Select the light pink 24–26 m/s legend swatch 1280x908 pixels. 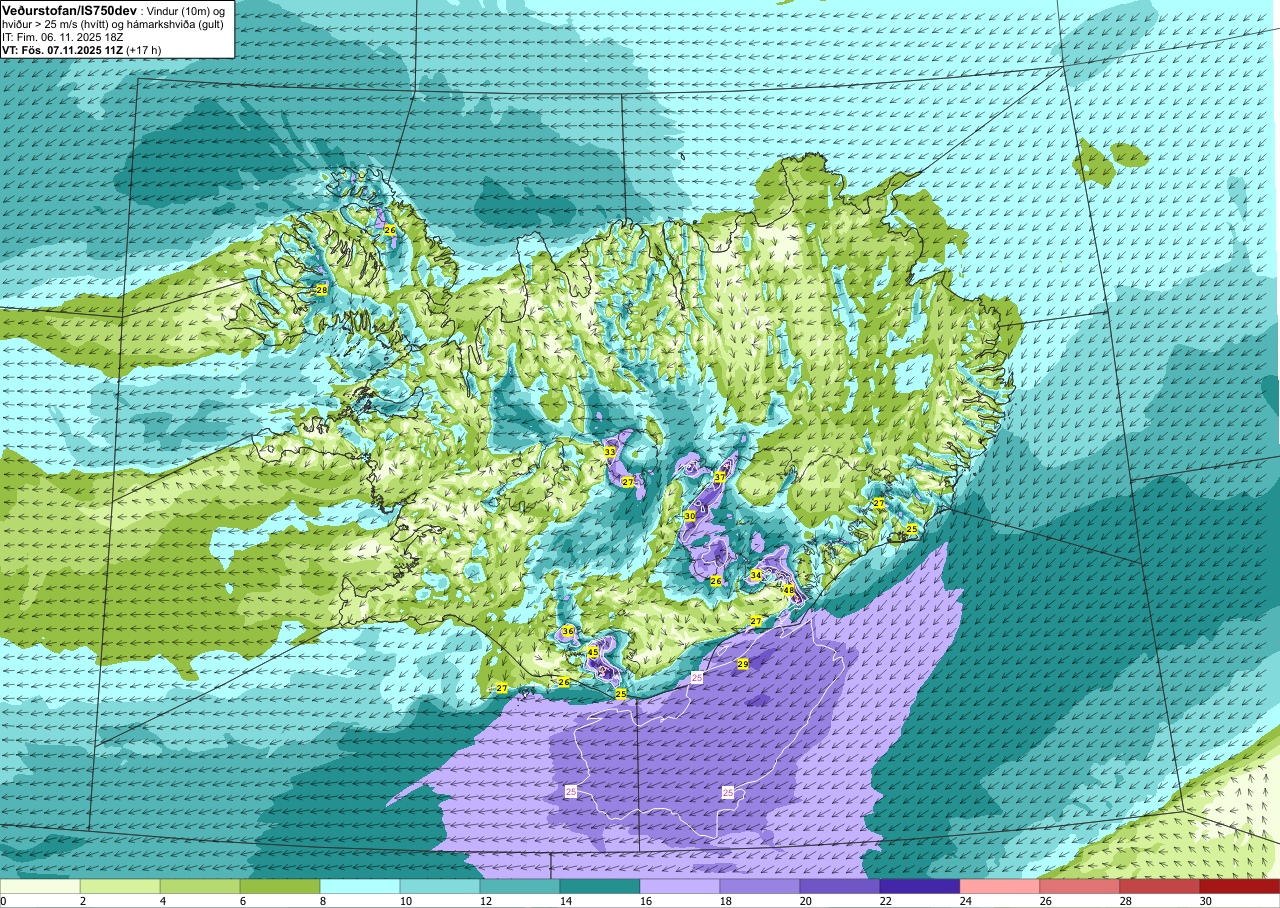1000,886
